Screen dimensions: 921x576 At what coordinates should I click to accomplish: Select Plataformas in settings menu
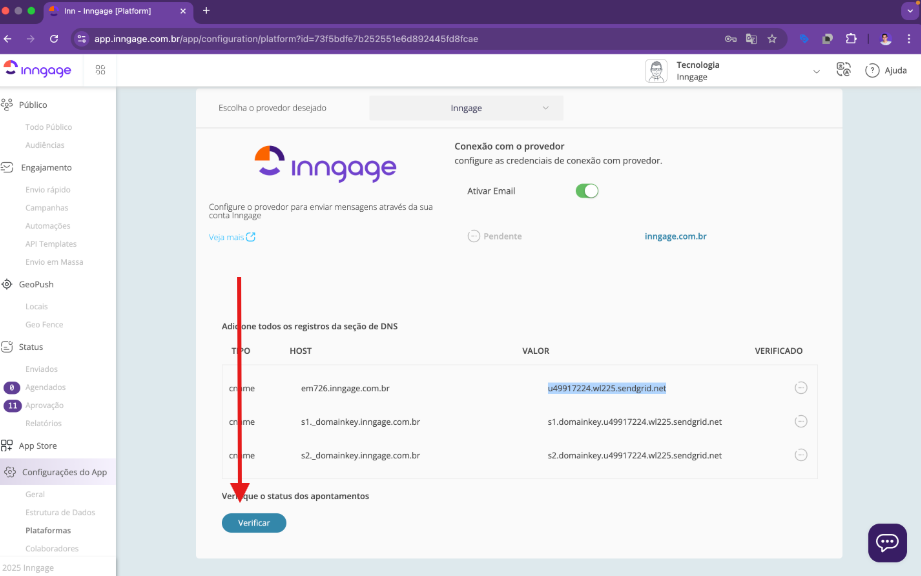tap(48, 530)
